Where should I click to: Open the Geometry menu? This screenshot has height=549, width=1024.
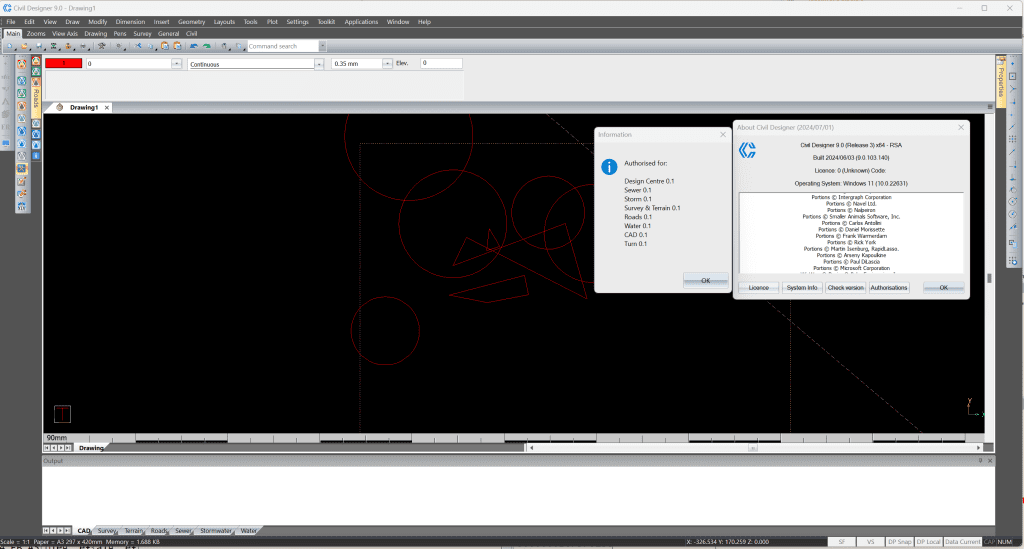coord(191,21)
